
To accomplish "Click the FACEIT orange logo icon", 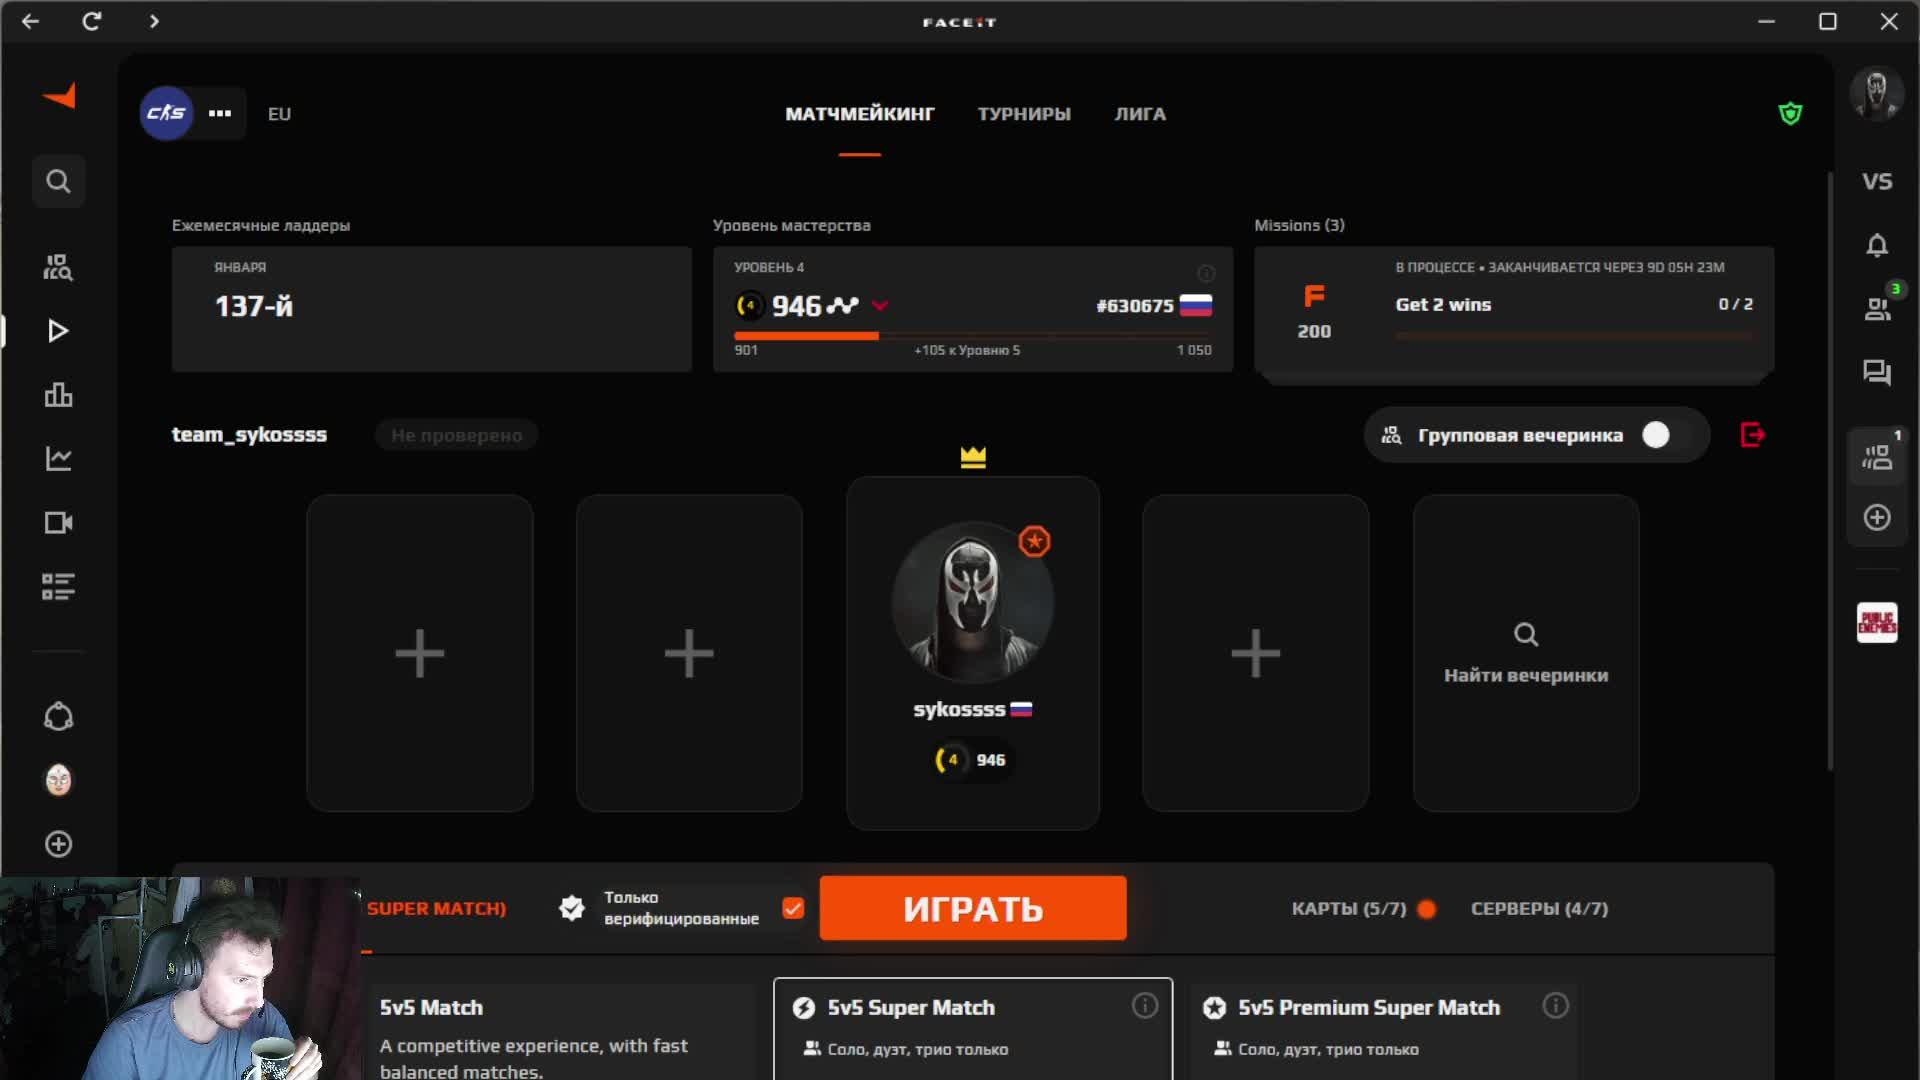I will point(59,96).
